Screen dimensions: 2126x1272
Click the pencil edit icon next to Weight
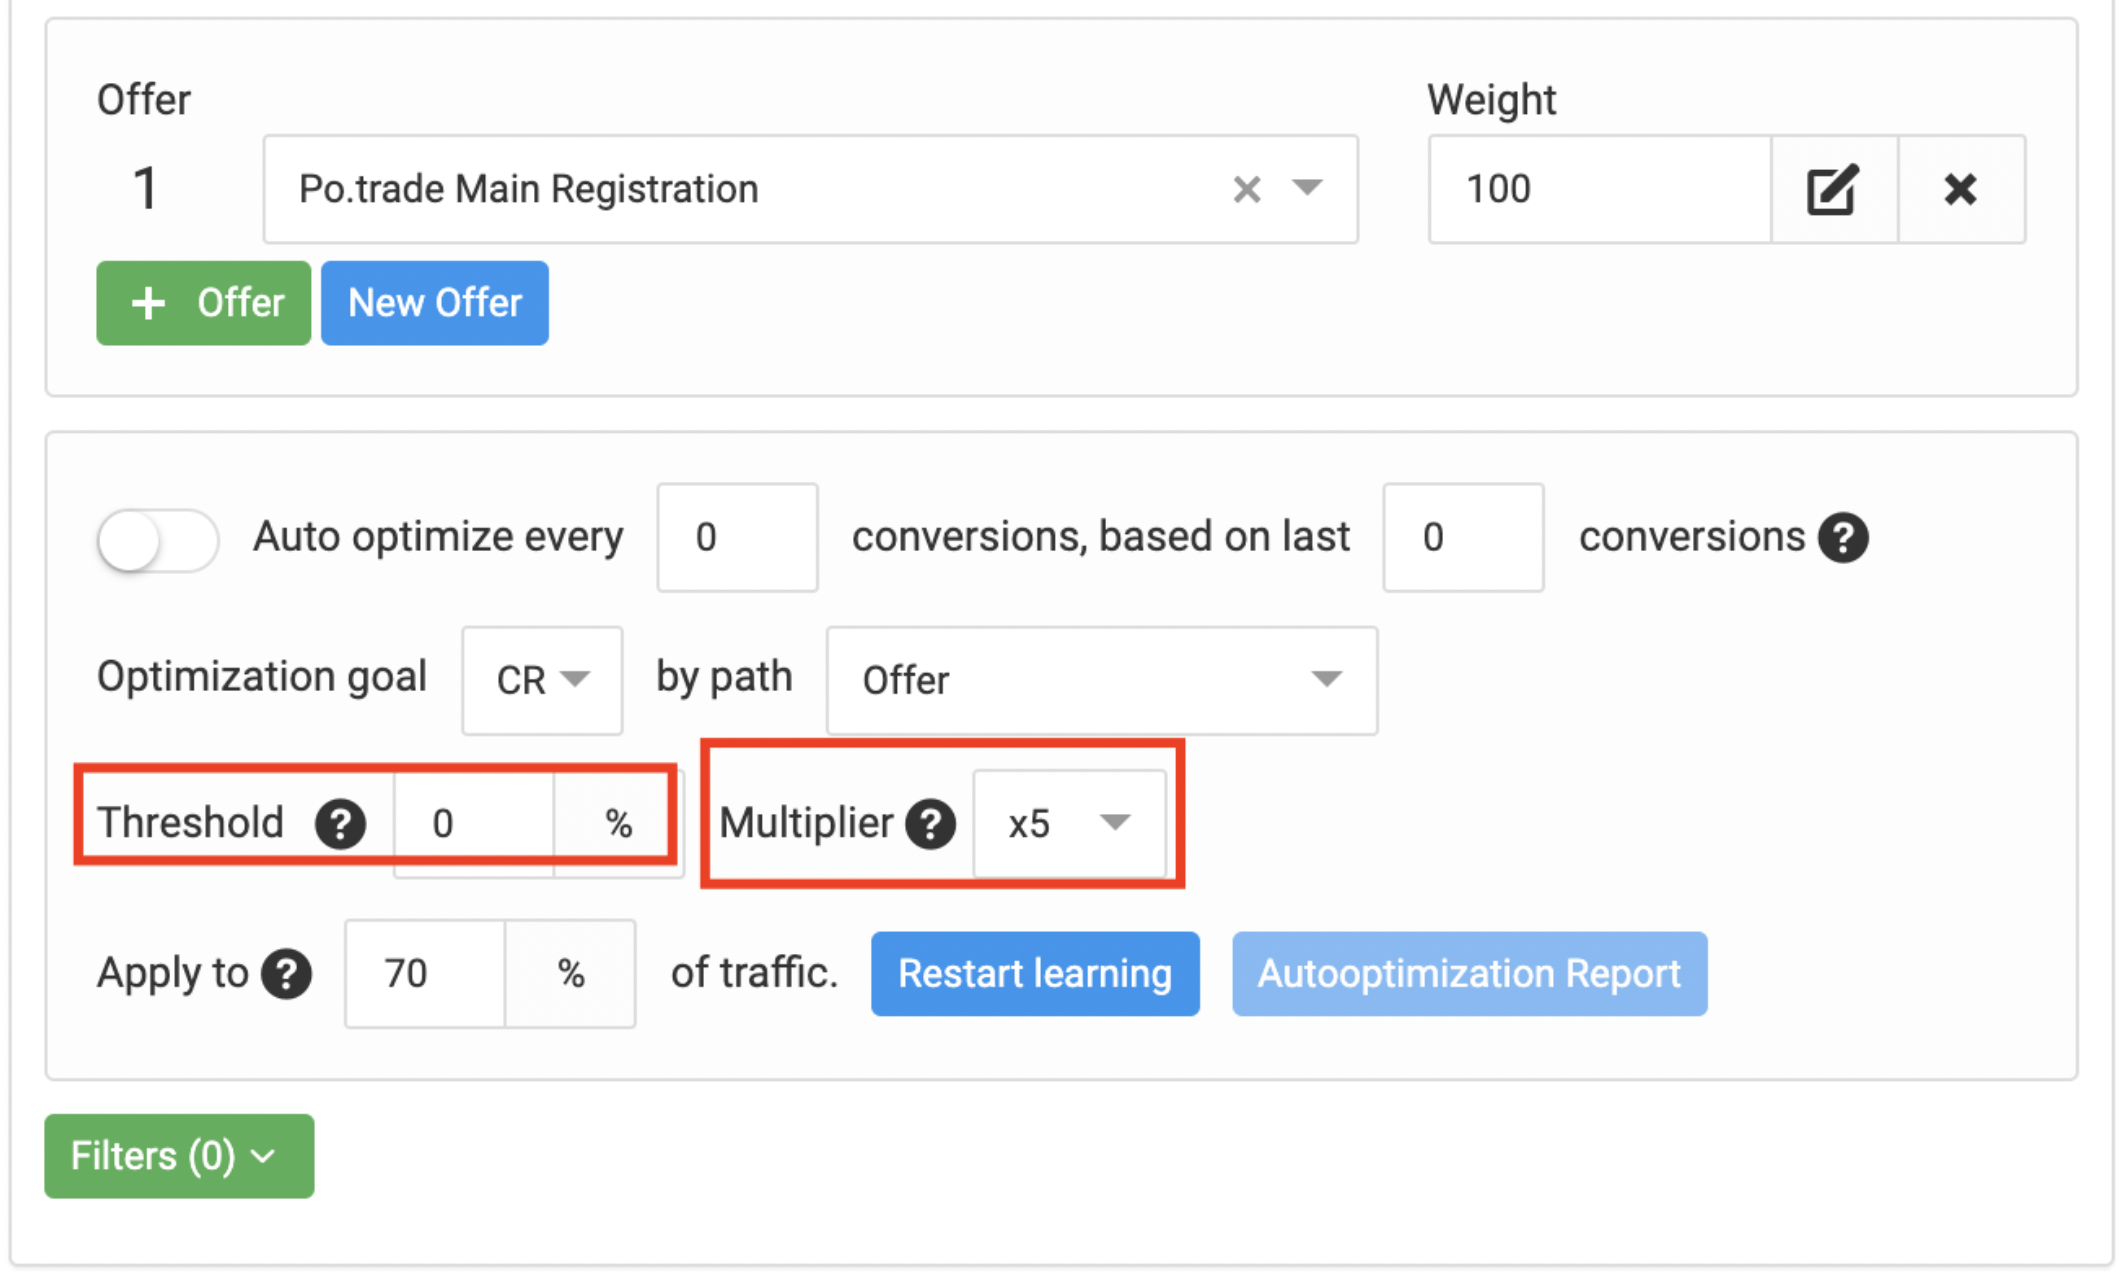[1833, 190]
